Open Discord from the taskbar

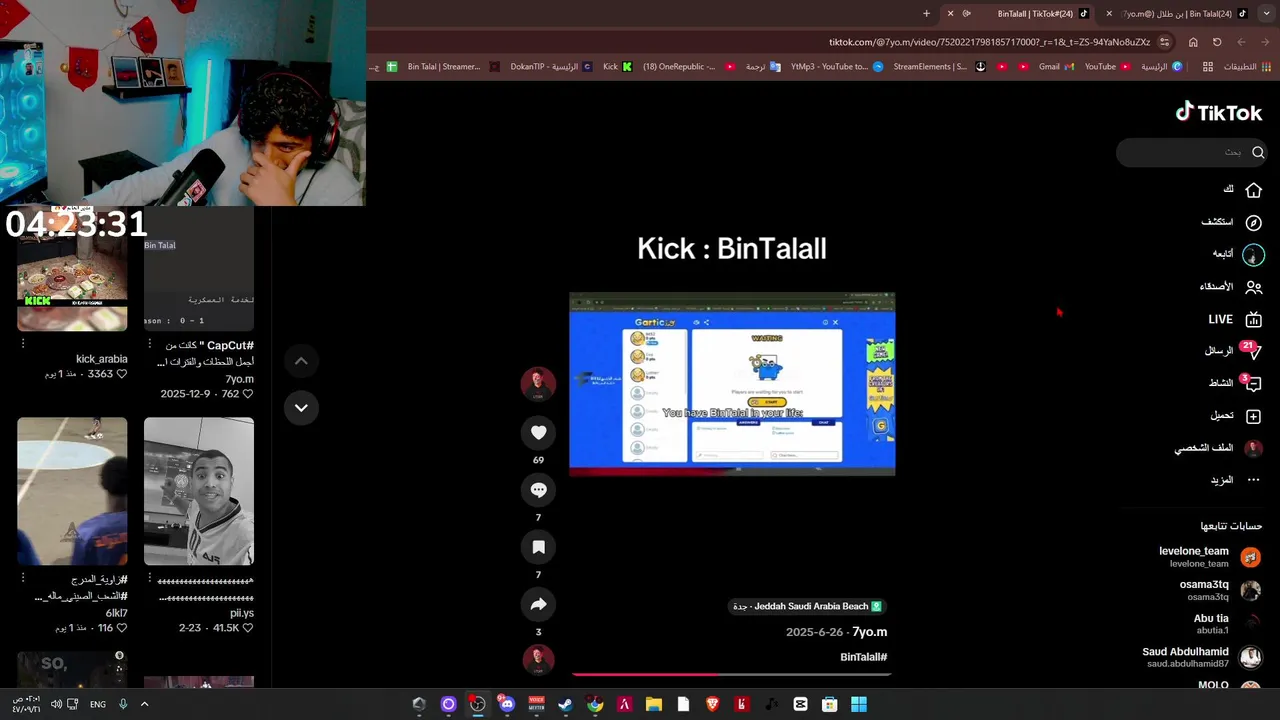507,704
